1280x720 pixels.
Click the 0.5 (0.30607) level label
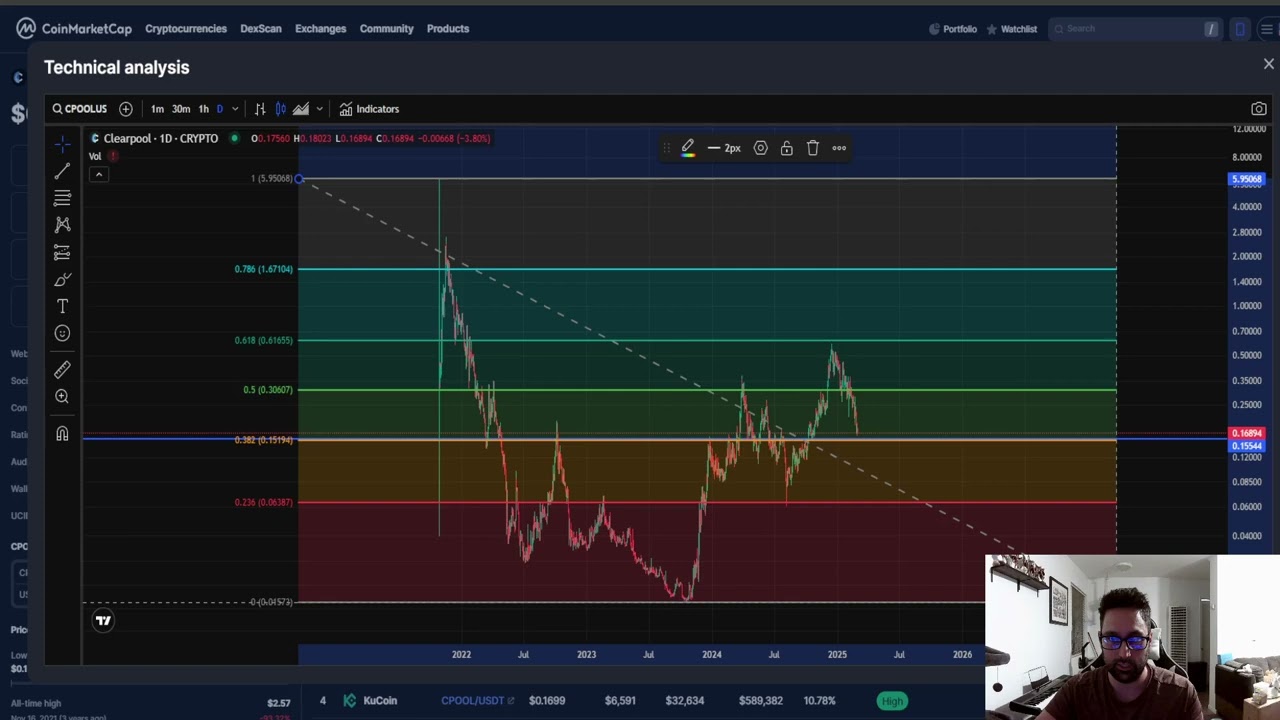pyautogui.click(x=268, y=390)
